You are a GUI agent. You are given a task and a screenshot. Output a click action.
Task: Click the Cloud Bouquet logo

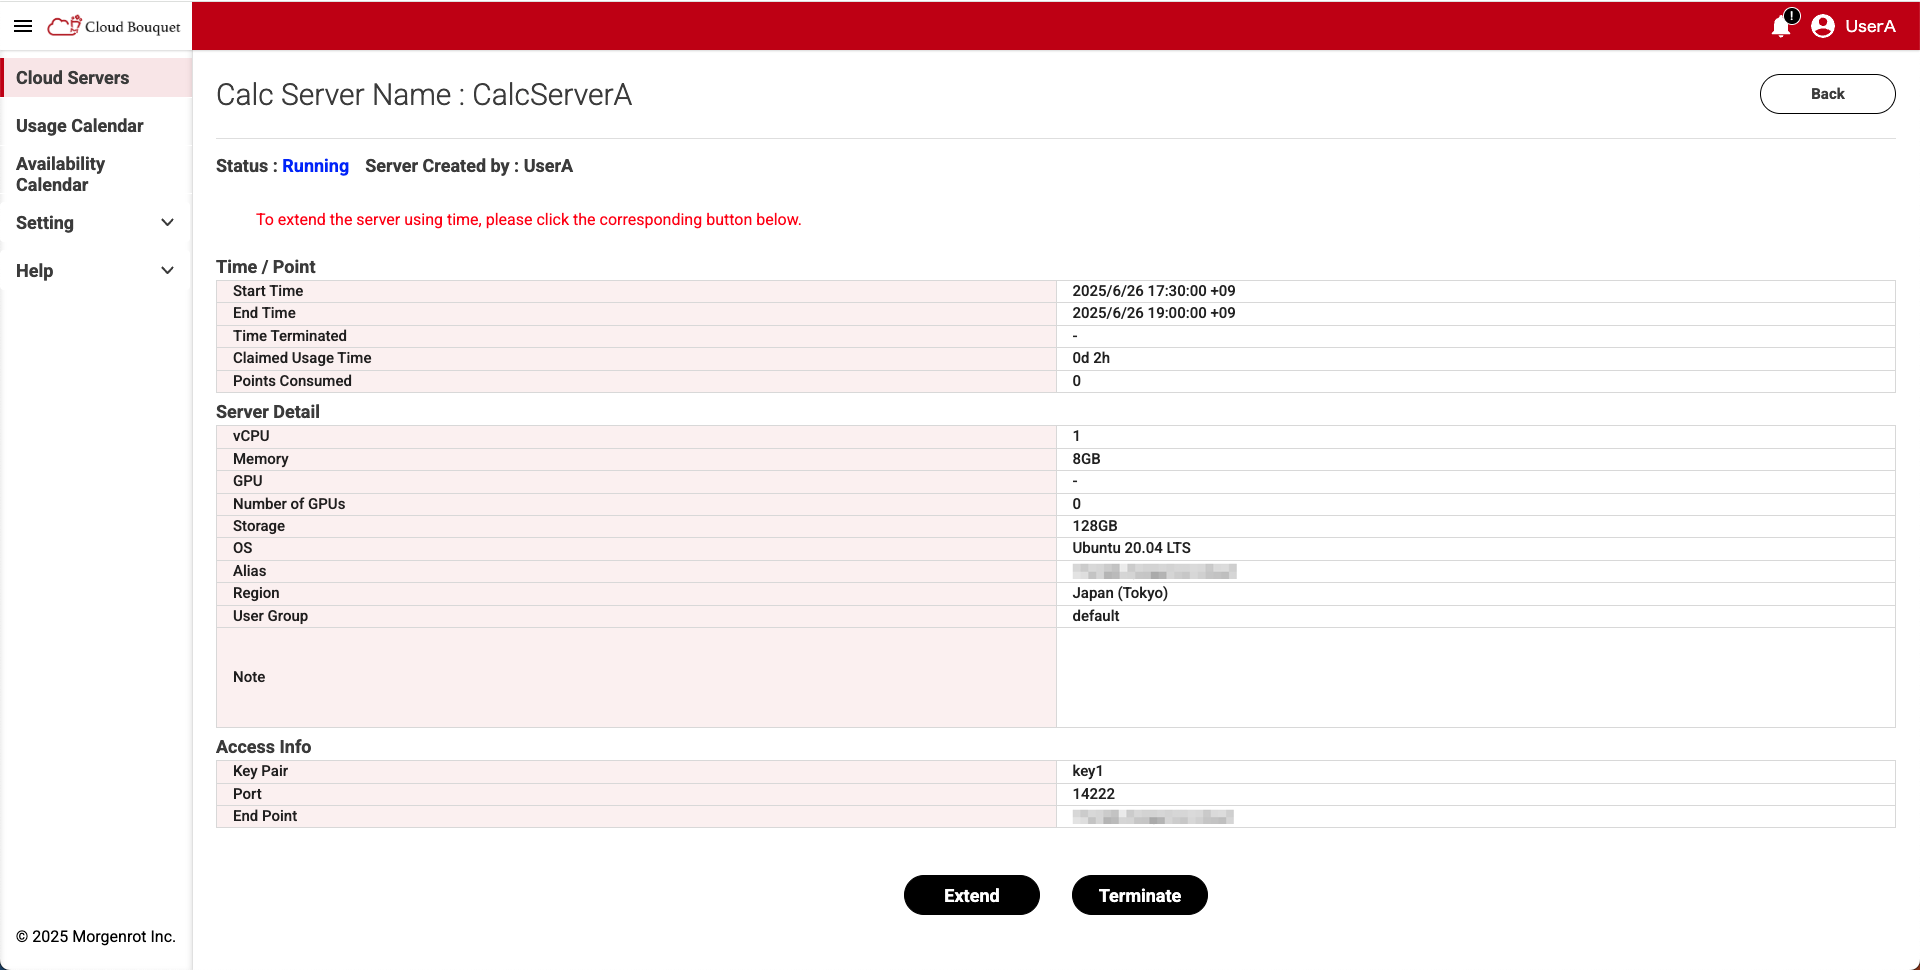[115, 26]
